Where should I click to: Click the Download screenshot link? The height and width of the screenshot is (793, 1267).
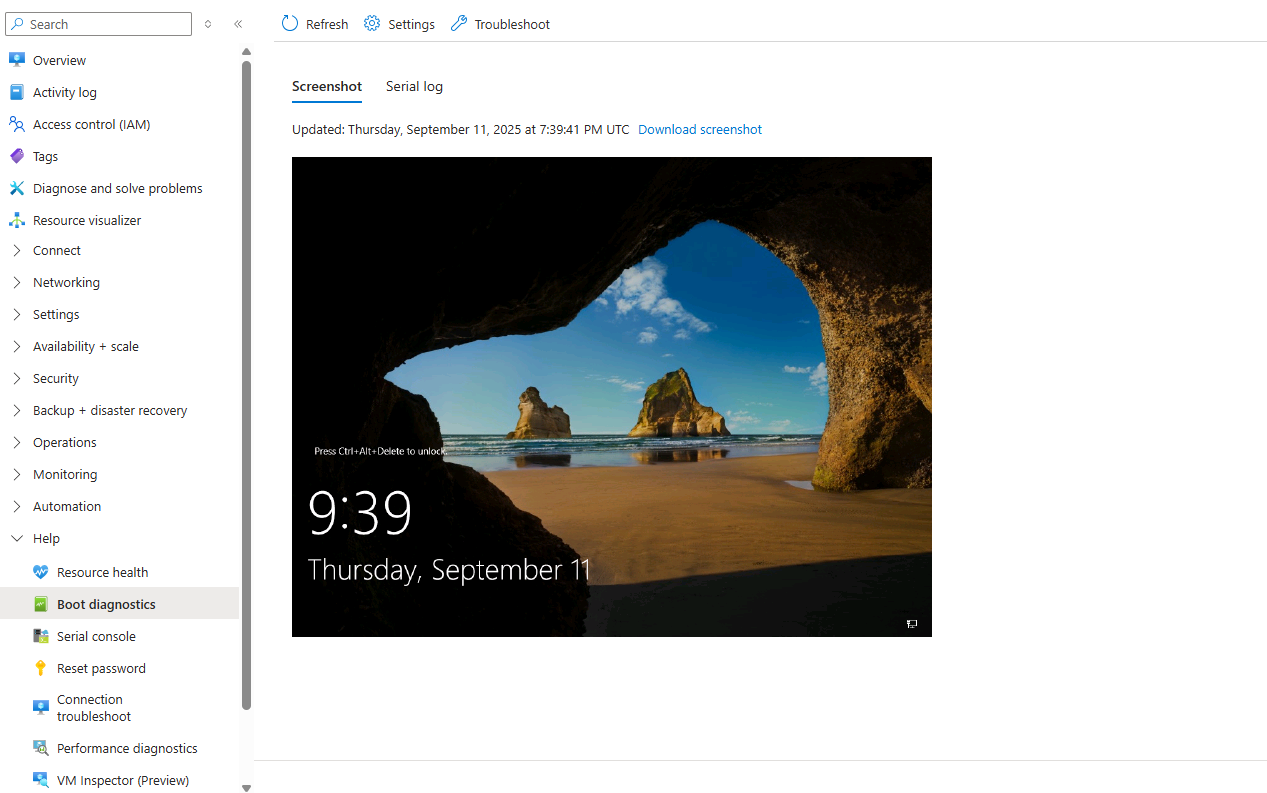pos(700,129)
